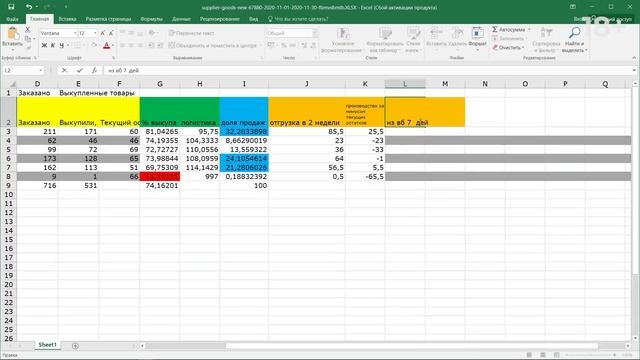The width and height of the screenshot is (640, 360).
Task: Switch to the View (Вид) tab
Action: pyautogui.click(x=253, y=19)
